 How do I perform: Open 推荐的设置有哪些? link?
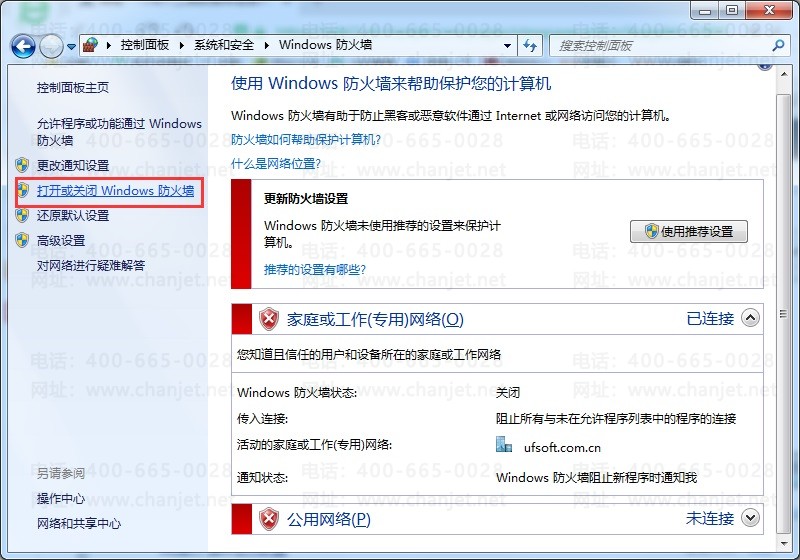(314, 269)
